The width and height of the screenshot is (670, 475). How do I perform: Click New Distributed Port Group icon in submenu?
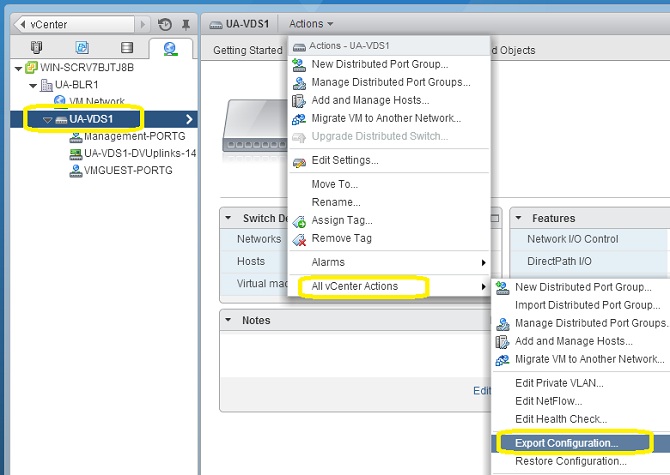(502, 287)
